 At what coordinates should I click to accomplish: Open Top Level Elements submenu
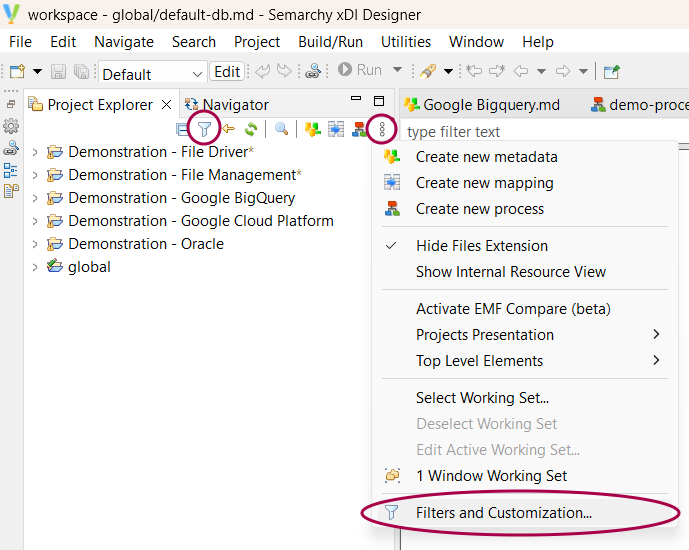pos(525,361)
